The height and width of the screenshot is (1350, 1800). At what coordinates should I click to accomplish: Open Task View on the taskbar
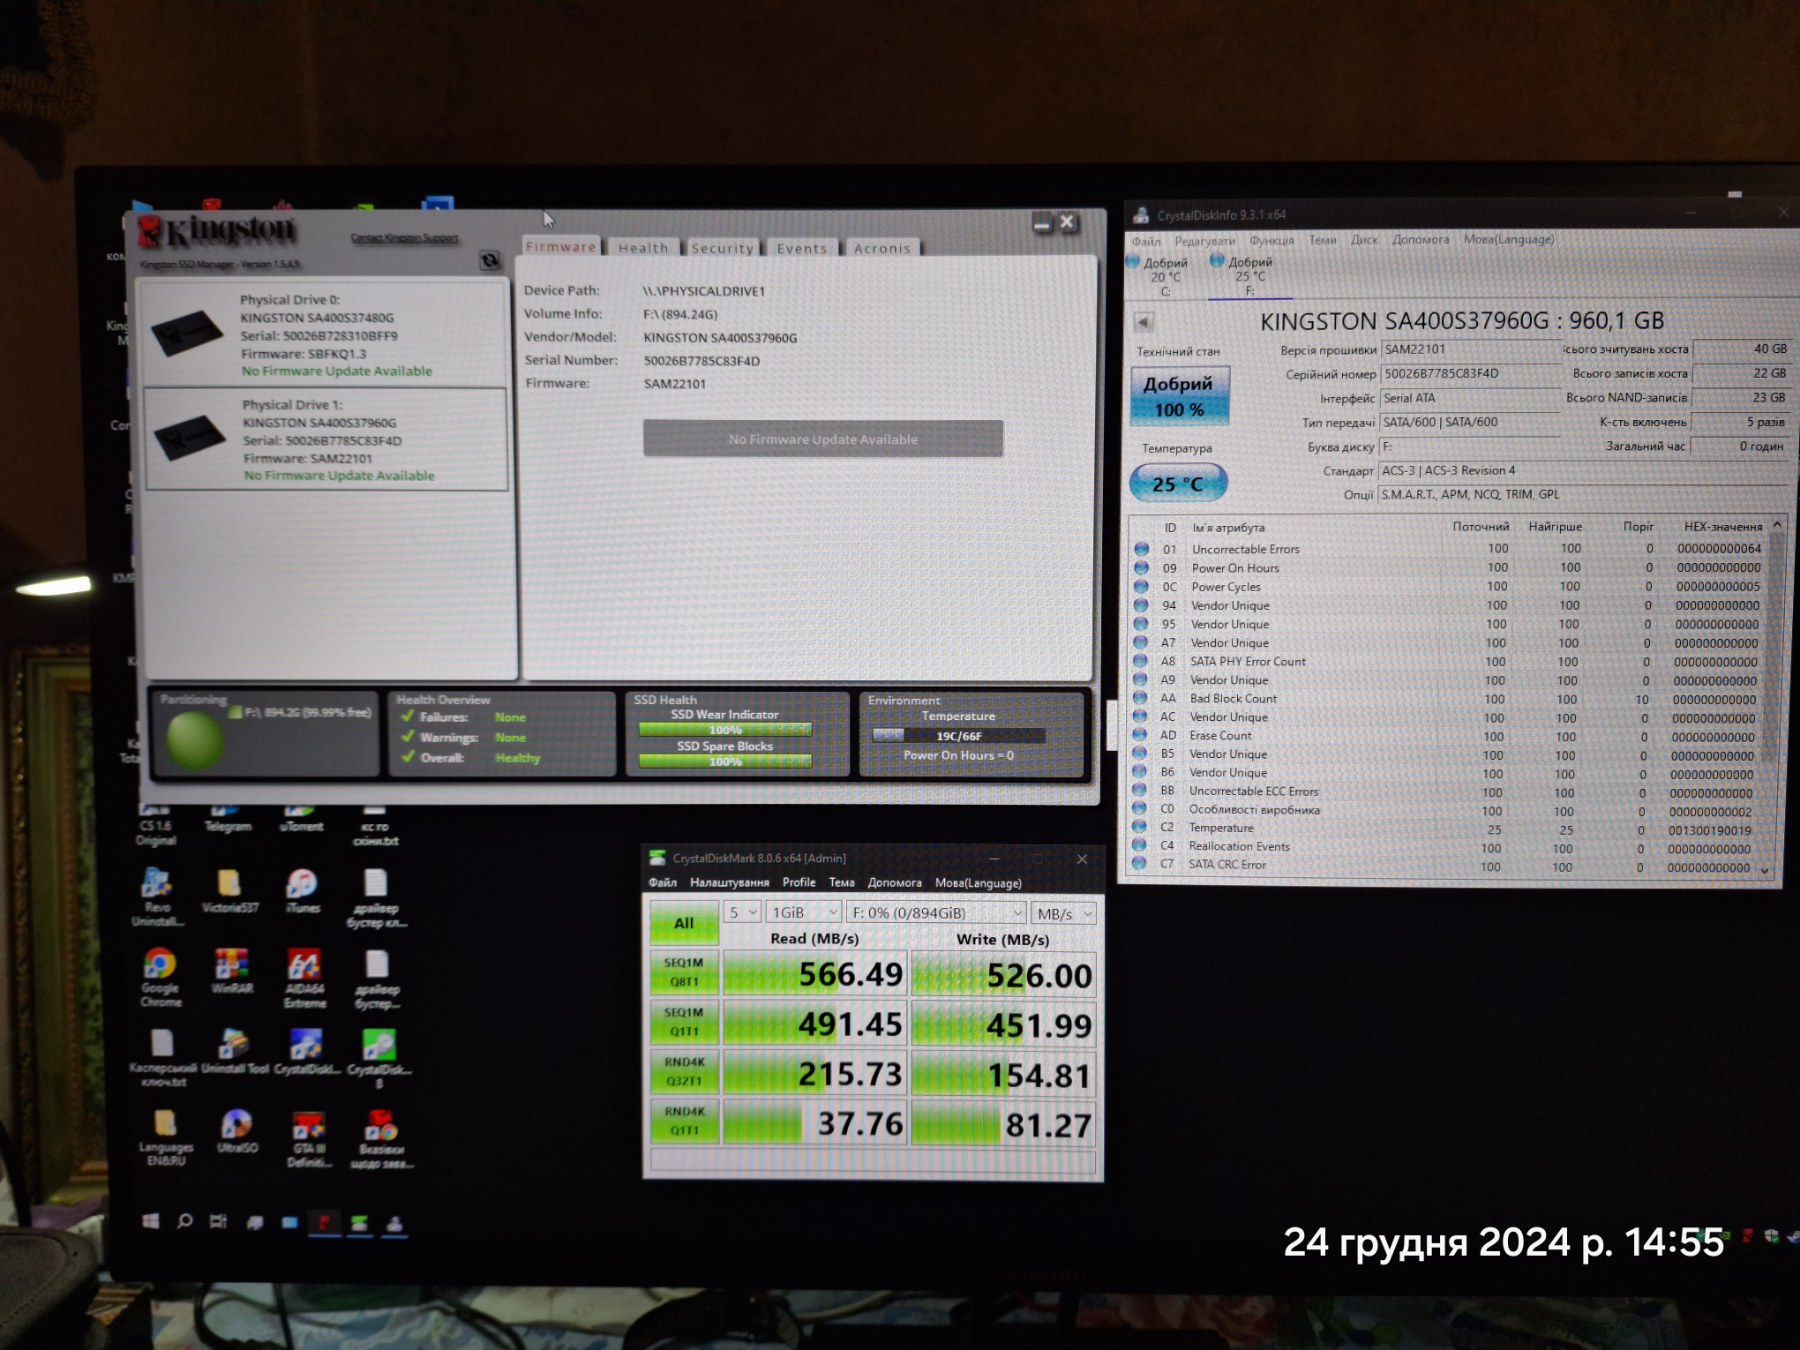coord(218,1221)
